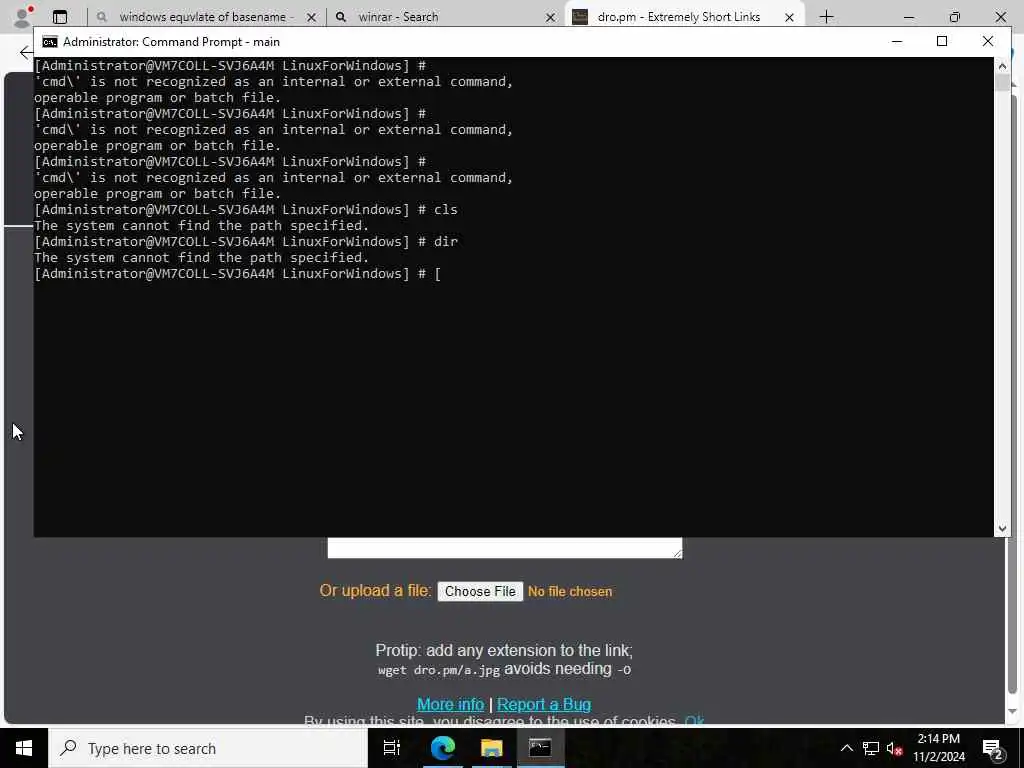
Task: Go back with the browser back arrow
Action: pyautogui.click(x=26, y=52)
